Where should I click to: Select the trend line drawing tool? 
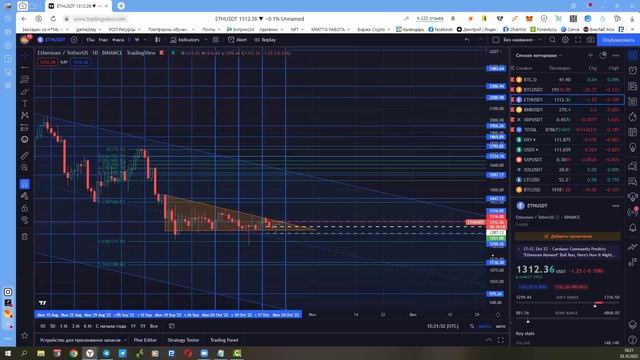click(x=24, y=67)
